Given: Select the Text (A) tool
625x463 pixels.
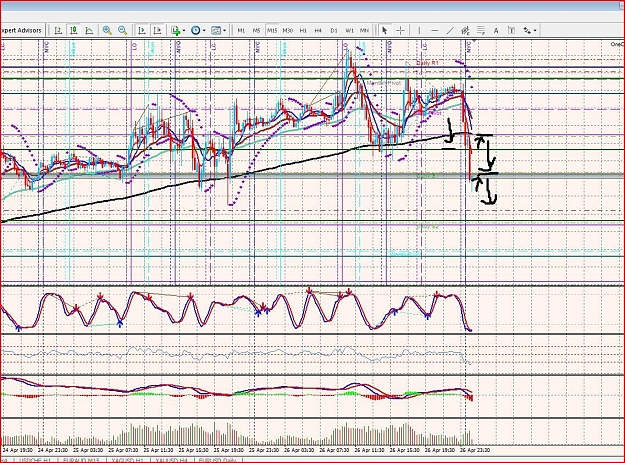Looking at the screenshot, I should click(496, 30).
